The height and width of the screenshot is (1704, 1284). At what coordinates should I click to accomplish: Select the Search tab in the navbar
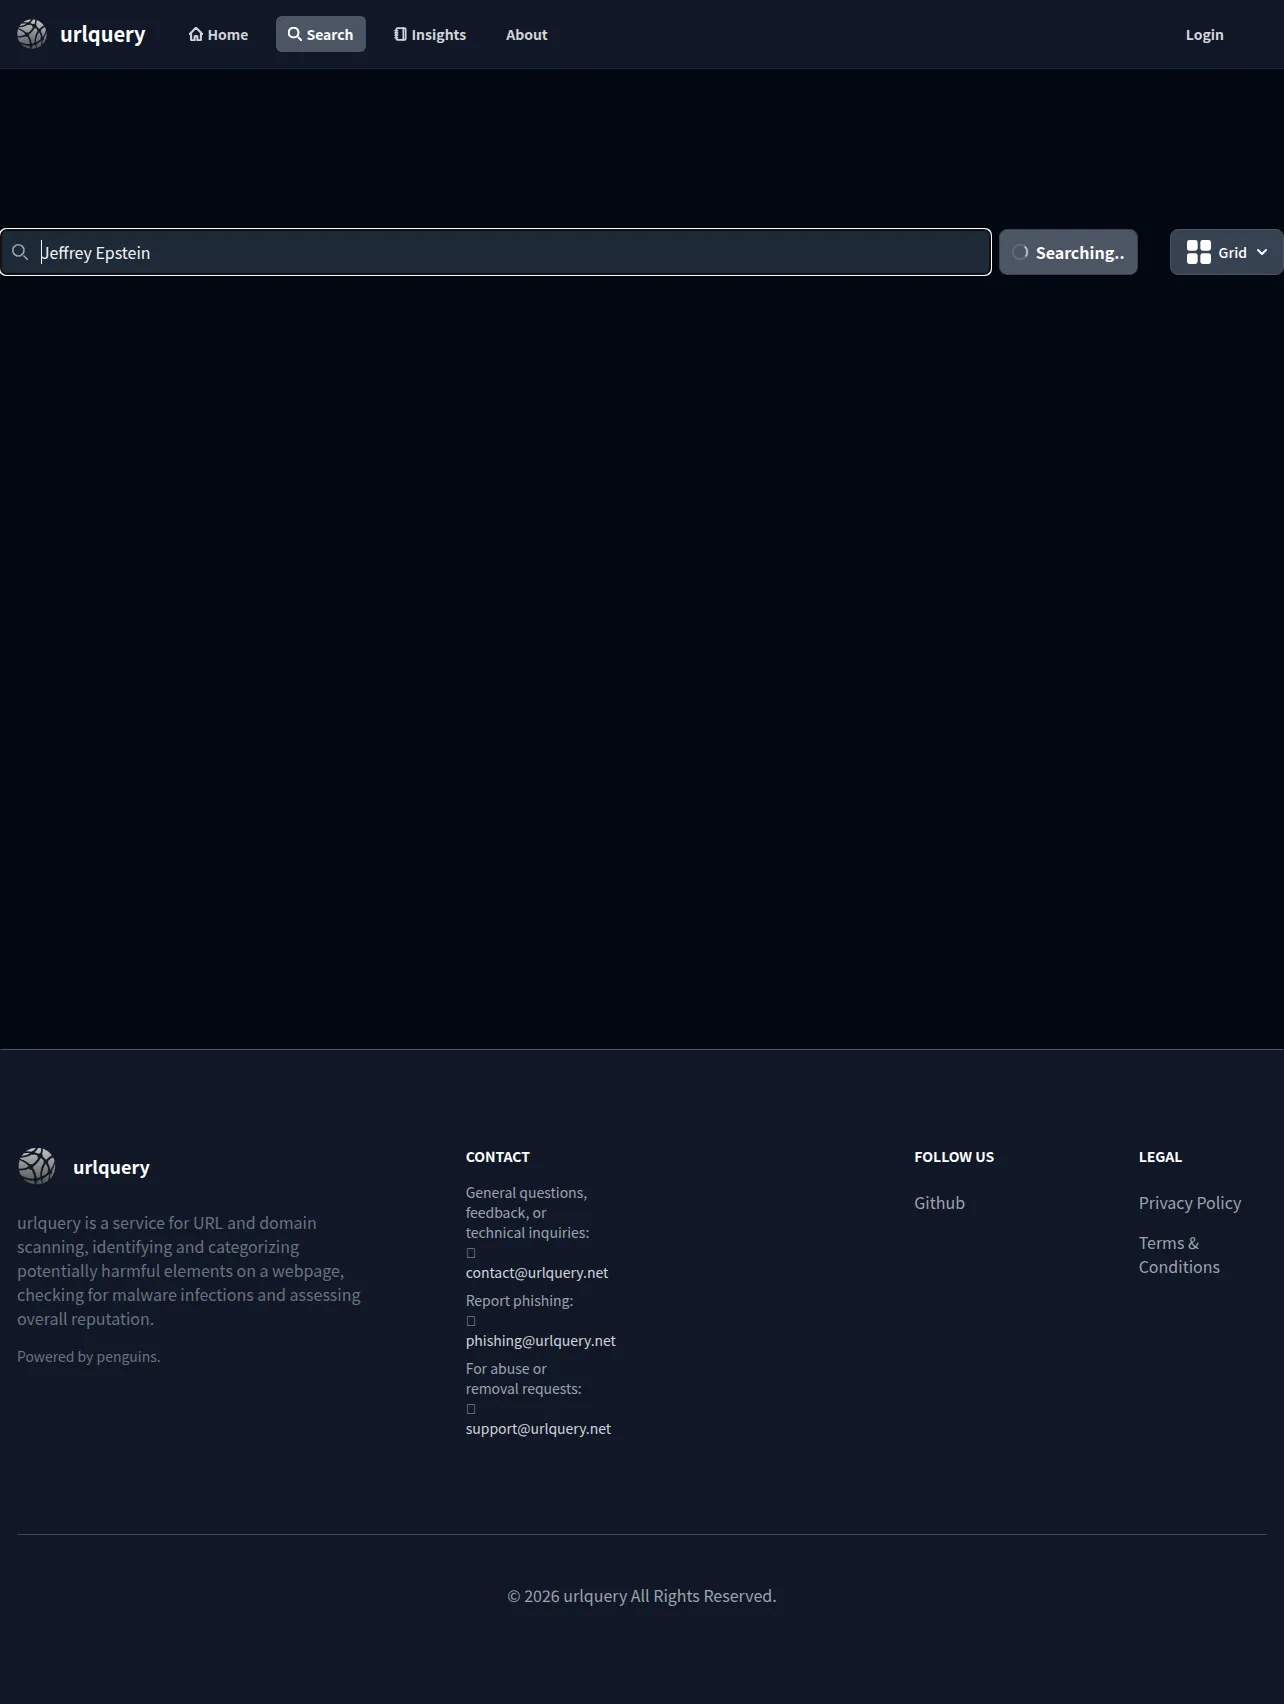[321, 34]
